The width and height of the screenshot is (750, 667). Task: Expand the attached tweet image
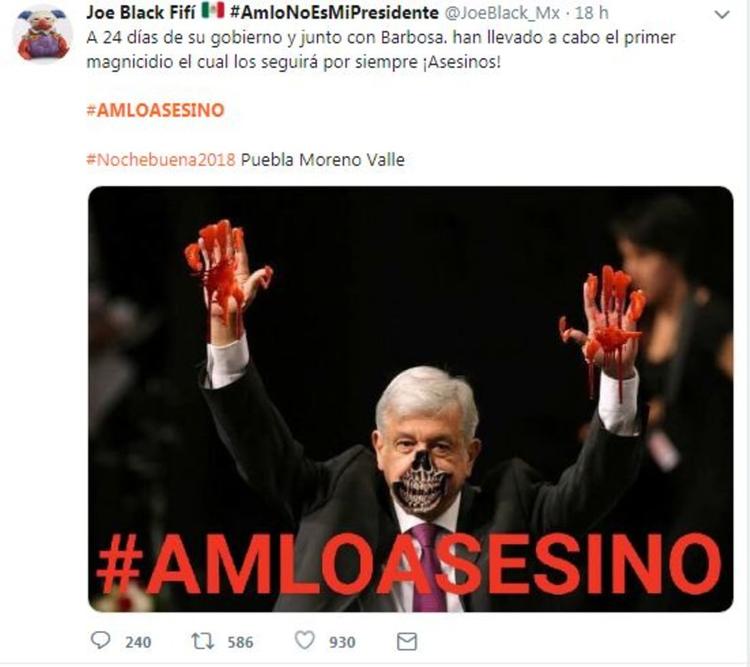coord(410,399)
